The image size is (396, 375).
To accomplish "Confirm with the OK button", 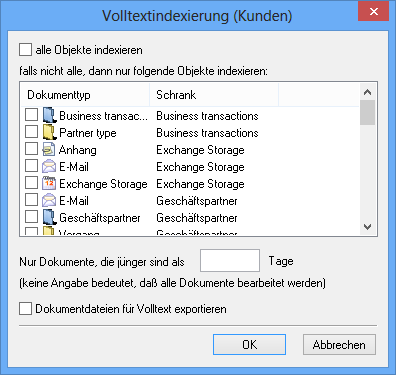I will click(x=249, y=345).
